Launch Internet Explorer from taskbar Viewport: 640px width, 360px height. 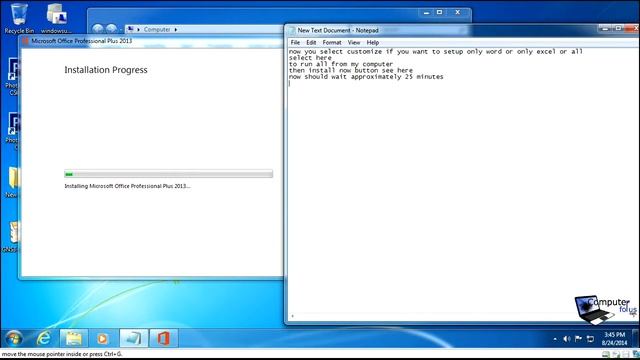pos(44,338)
